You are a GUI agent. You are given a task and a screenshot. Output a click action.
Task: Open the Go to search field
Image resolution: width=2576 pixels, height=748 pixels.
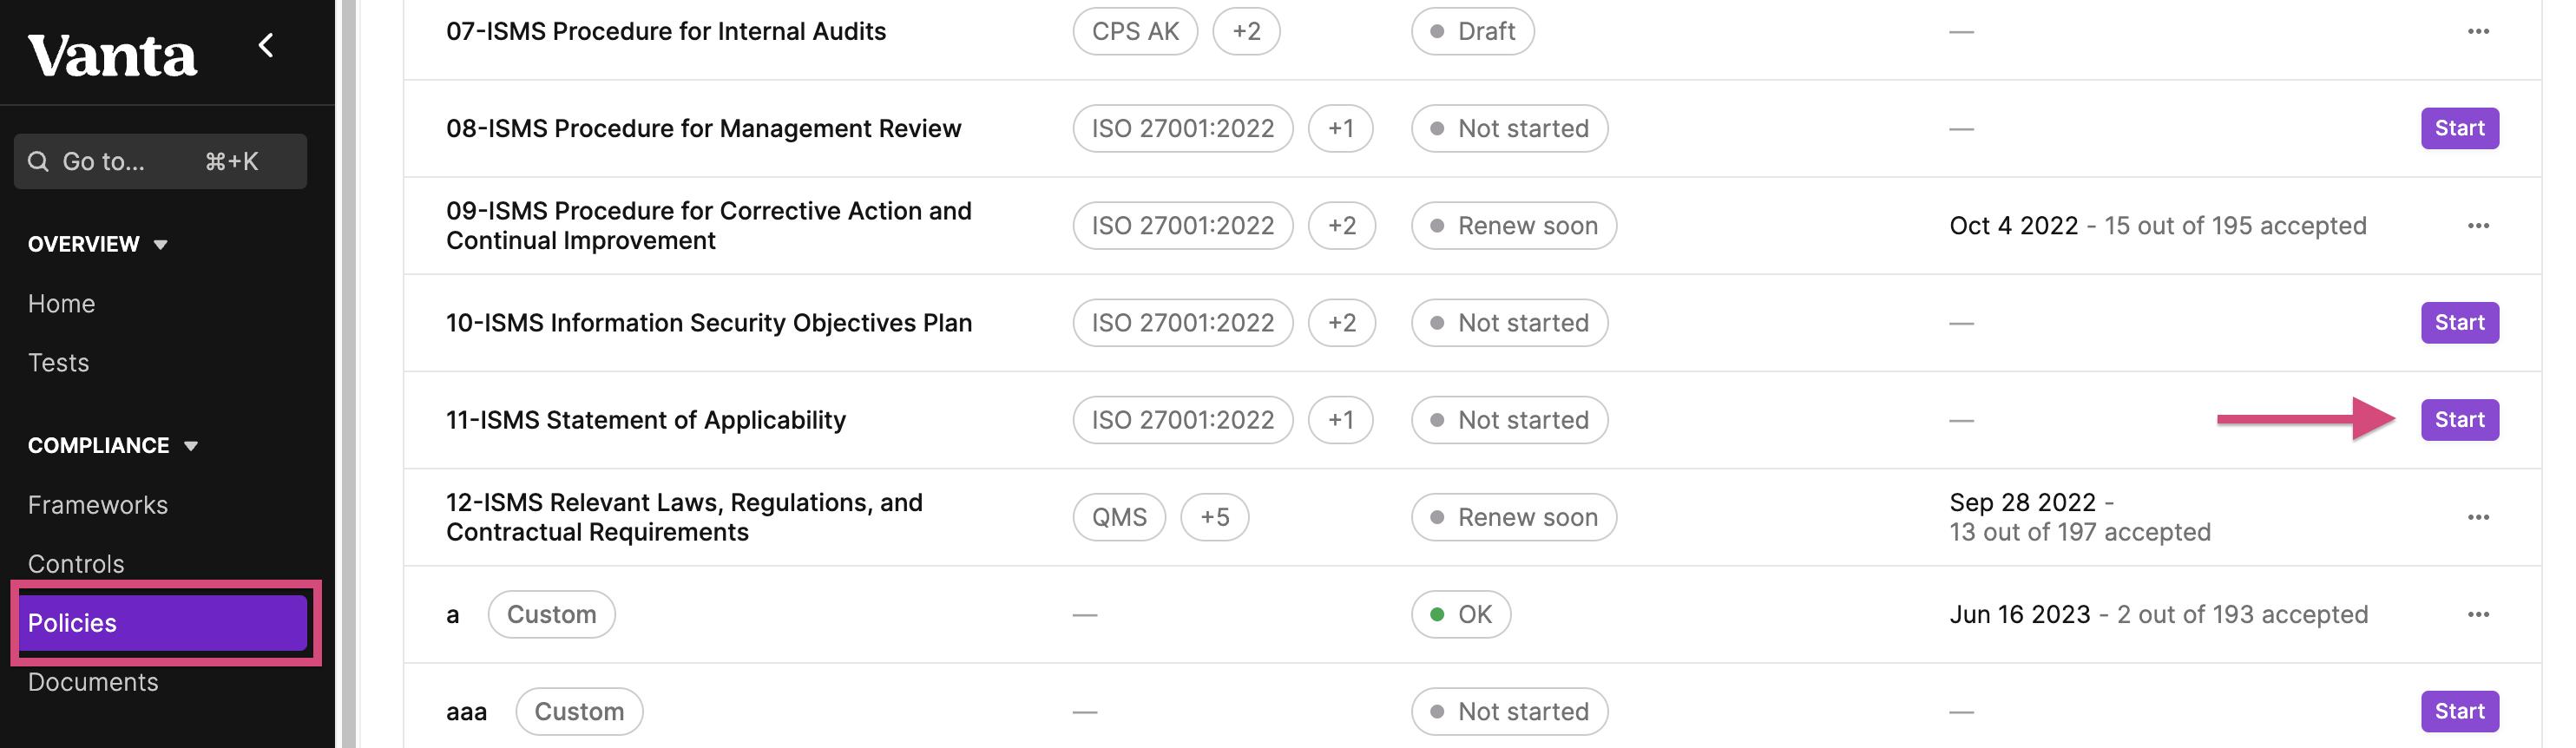coord(160,161)
